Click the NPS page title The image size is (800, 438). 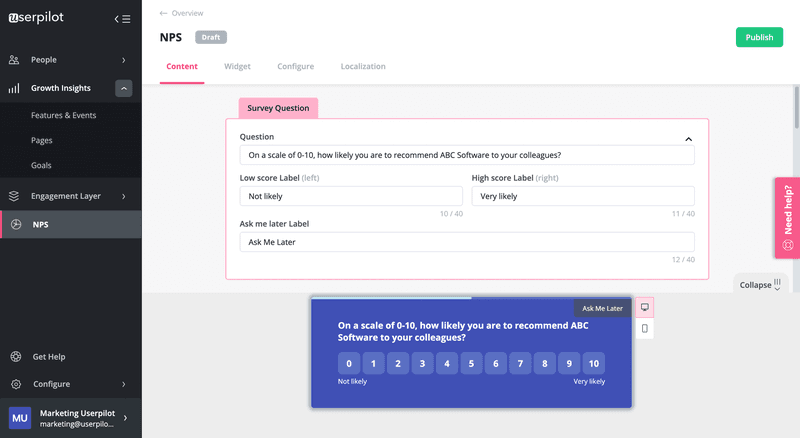point(170,37)
